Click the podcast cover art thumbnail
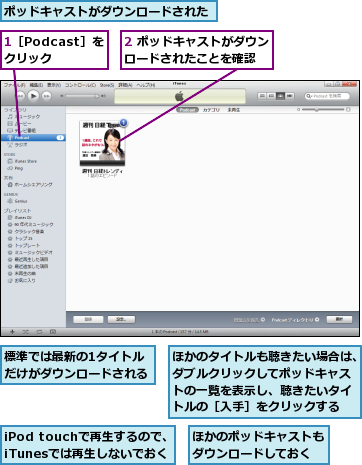Screen dimensions: 362x465 (102, 143)
